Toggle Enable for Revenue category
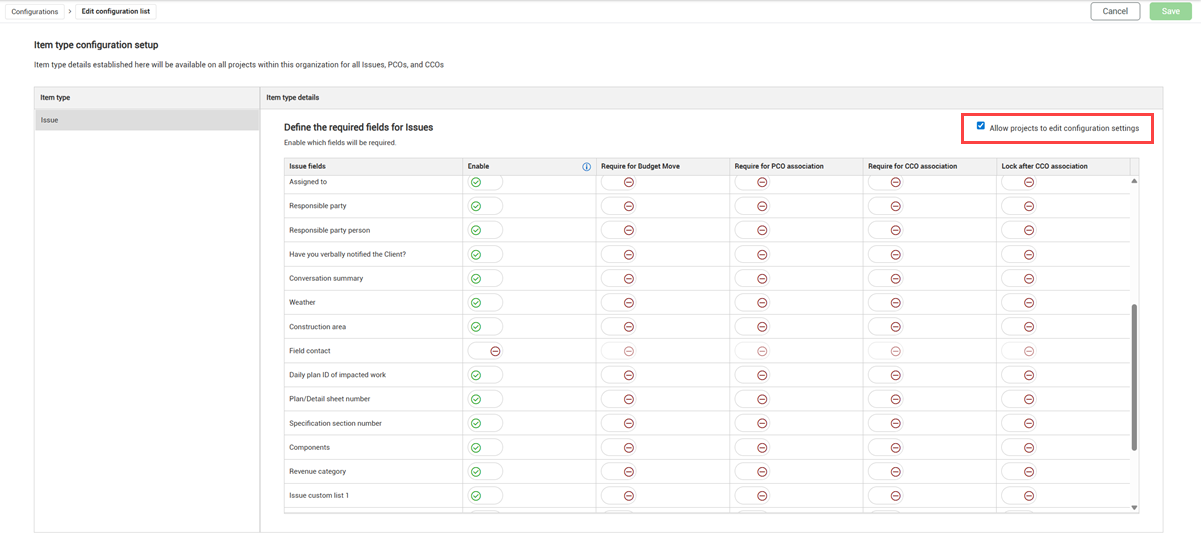 485,471
